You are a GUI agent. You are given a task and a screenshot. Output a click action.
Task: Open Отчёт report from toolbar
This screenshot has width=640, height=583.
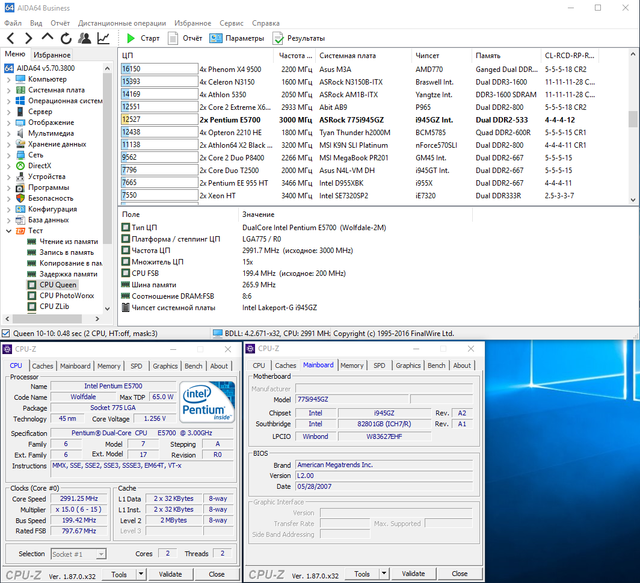tap(185, 38)
